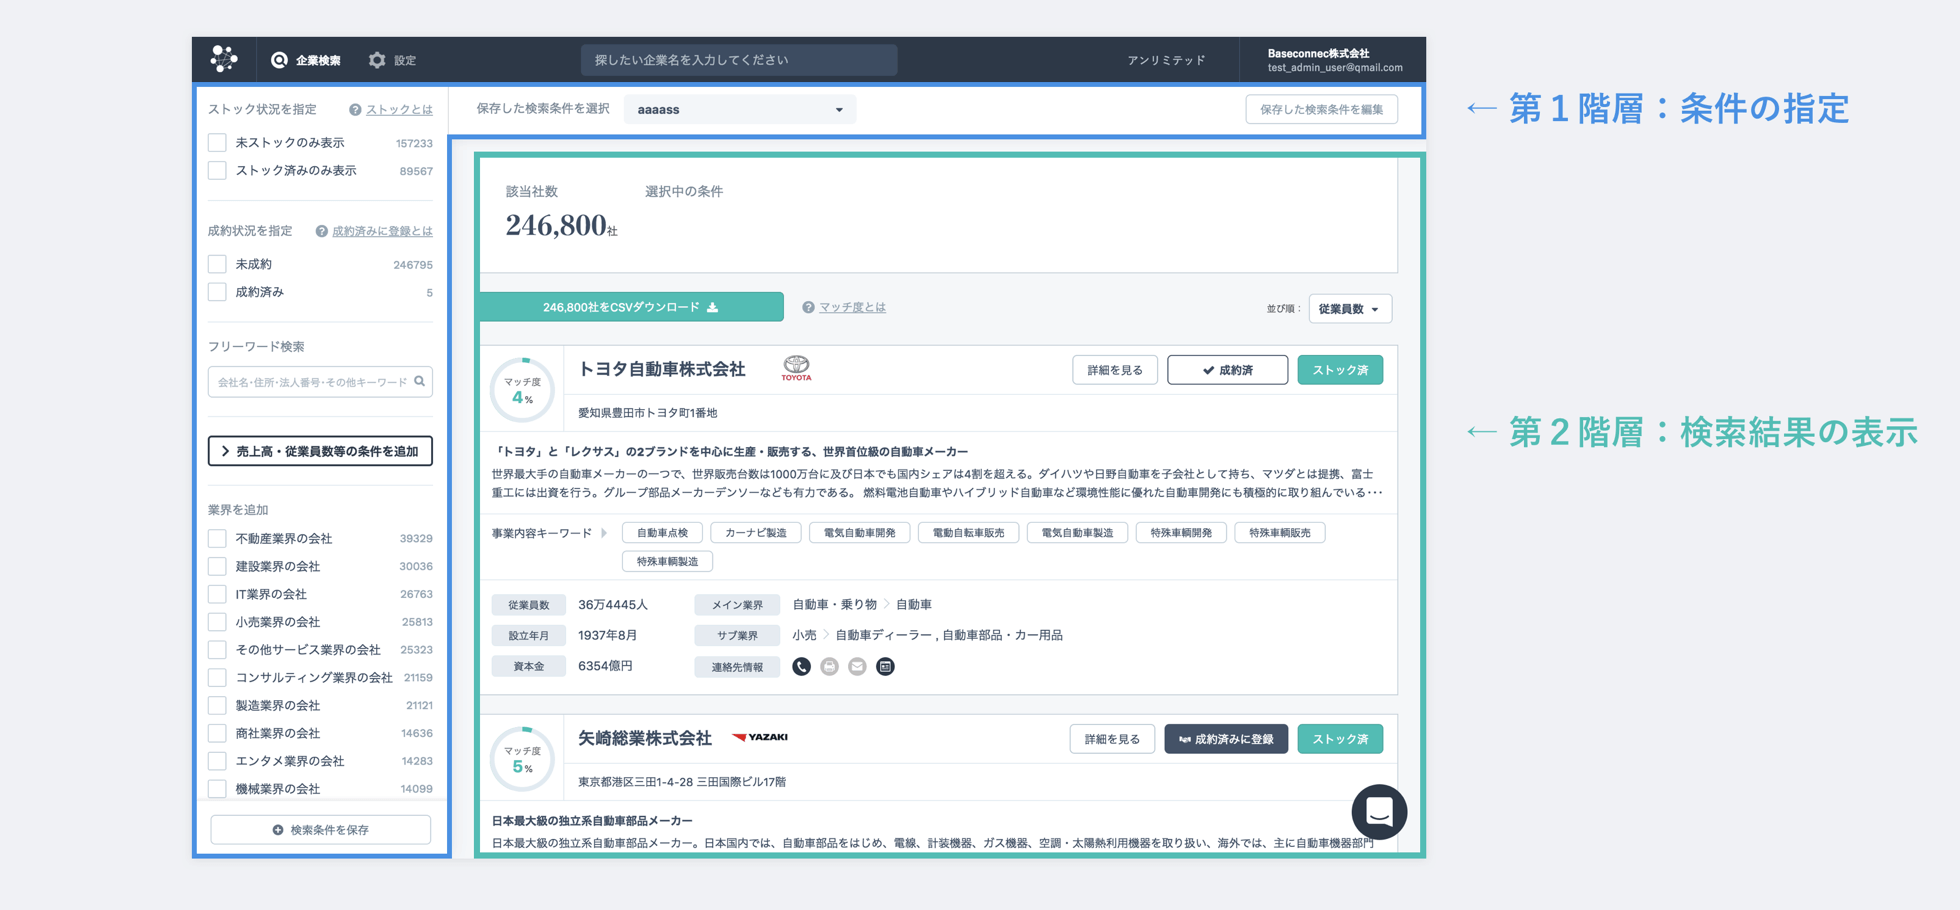Click the Toyota logo thumbnail

click(x=797, y=369)
